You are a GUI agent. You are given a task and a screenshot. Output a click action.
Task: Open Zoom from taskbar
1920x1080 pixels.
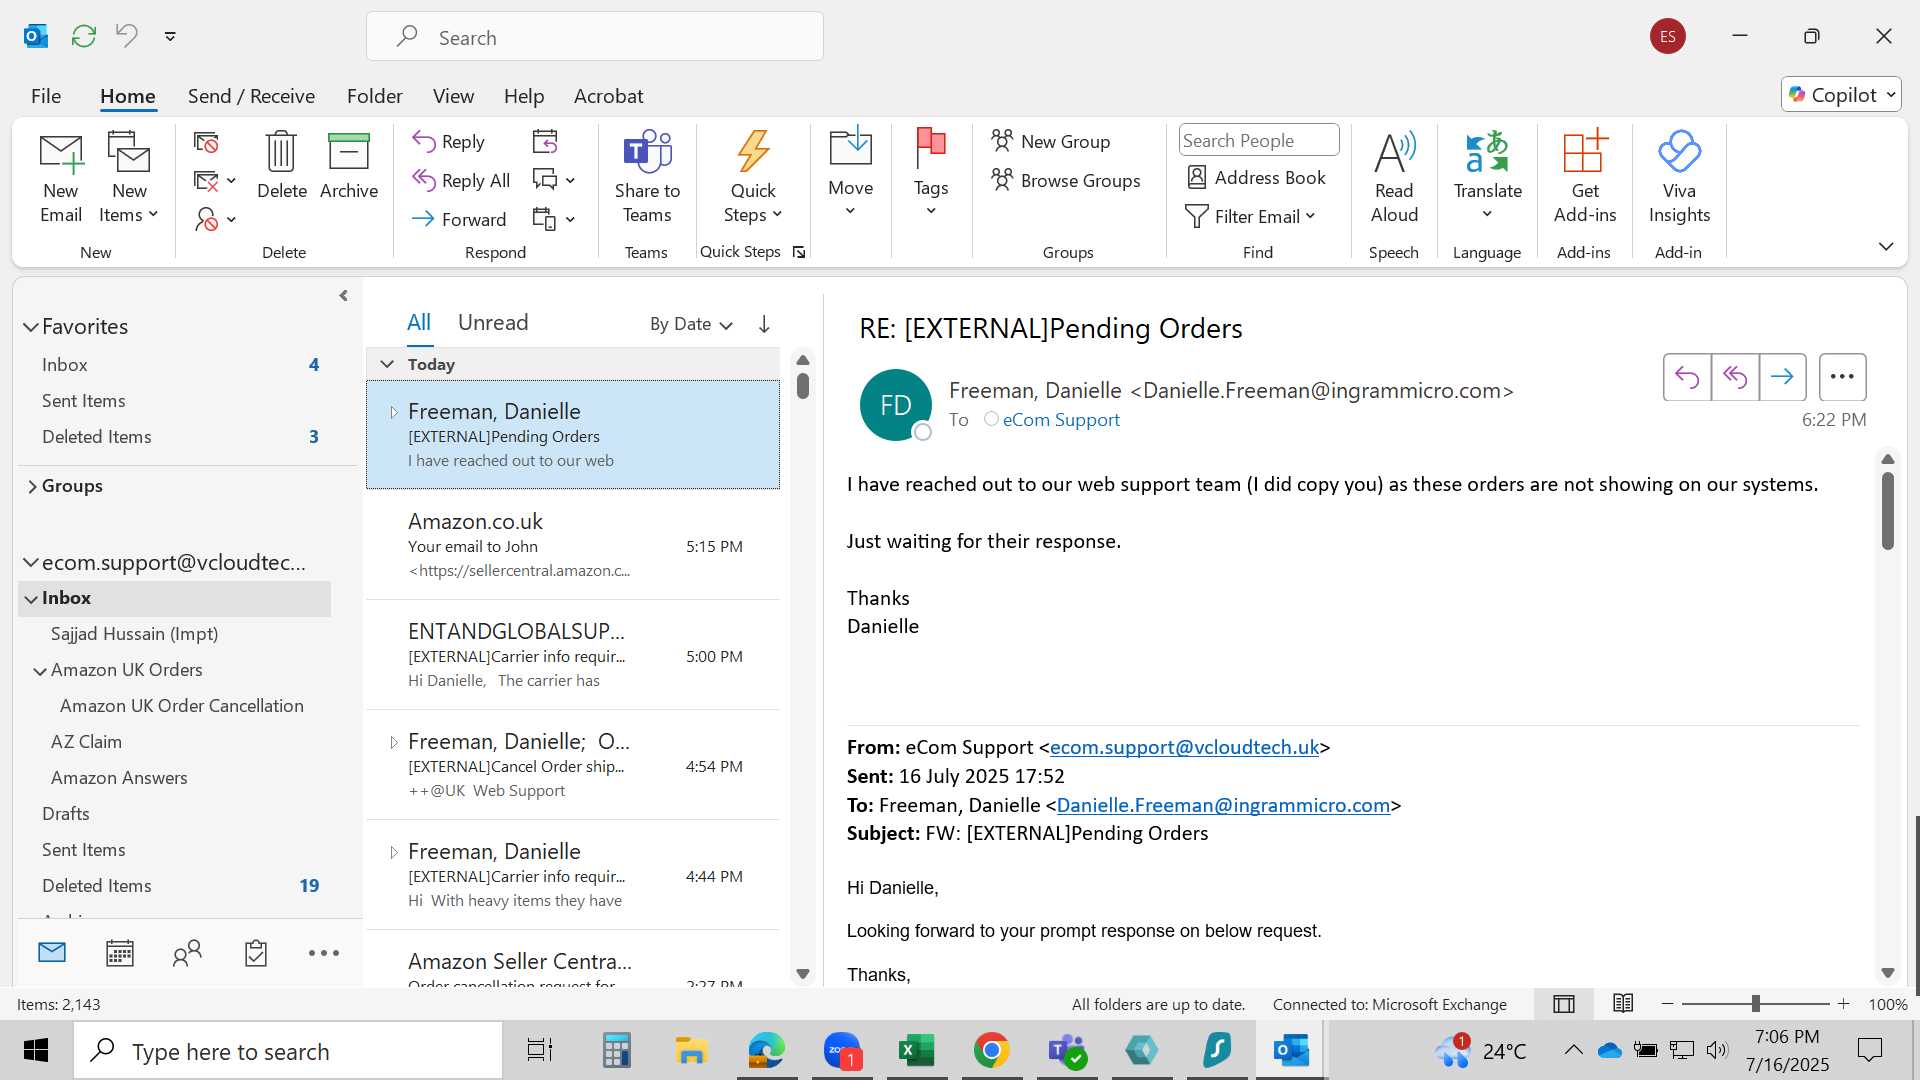point(842,1051)
